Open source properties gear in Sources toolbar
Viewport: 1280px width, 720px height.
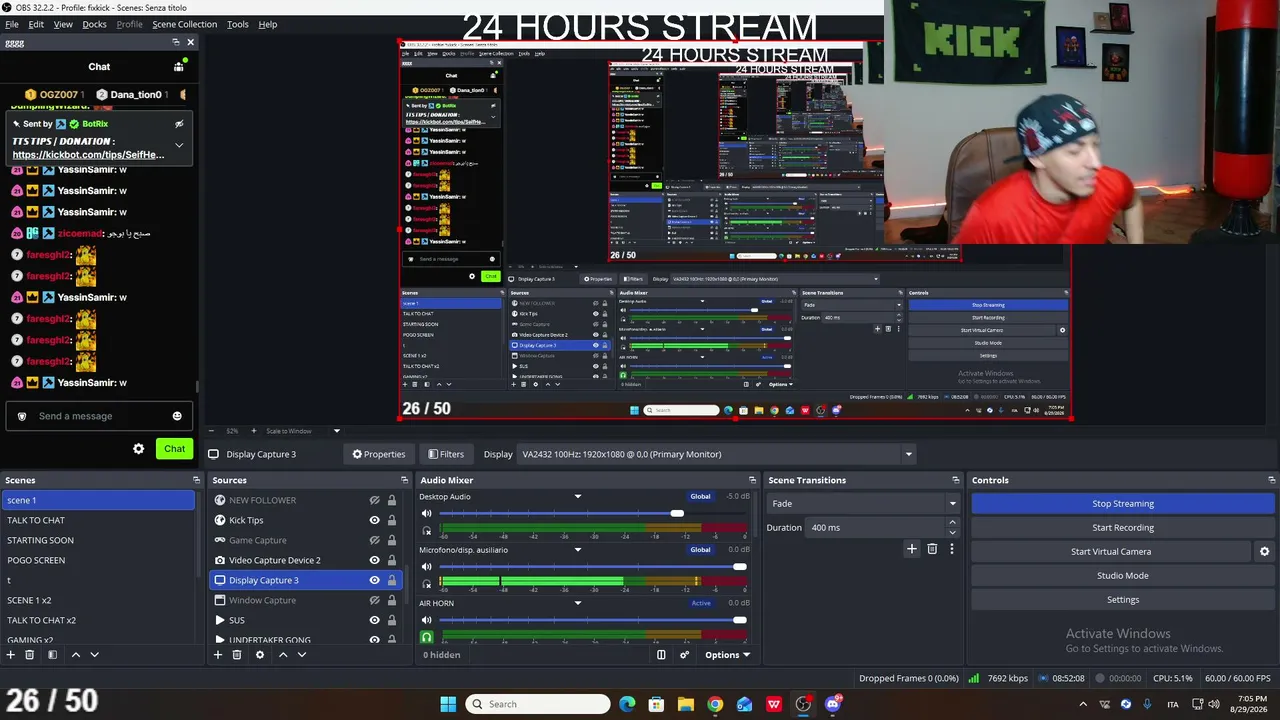click(x=259, y=655)
